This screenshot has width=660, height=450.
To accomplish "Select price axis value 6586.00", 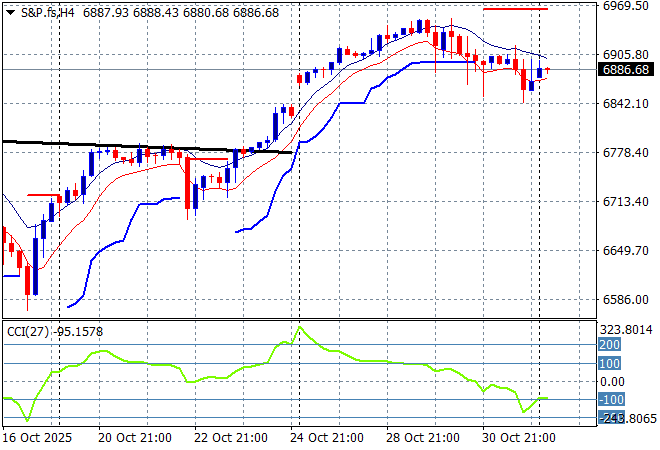I will 625,300.
